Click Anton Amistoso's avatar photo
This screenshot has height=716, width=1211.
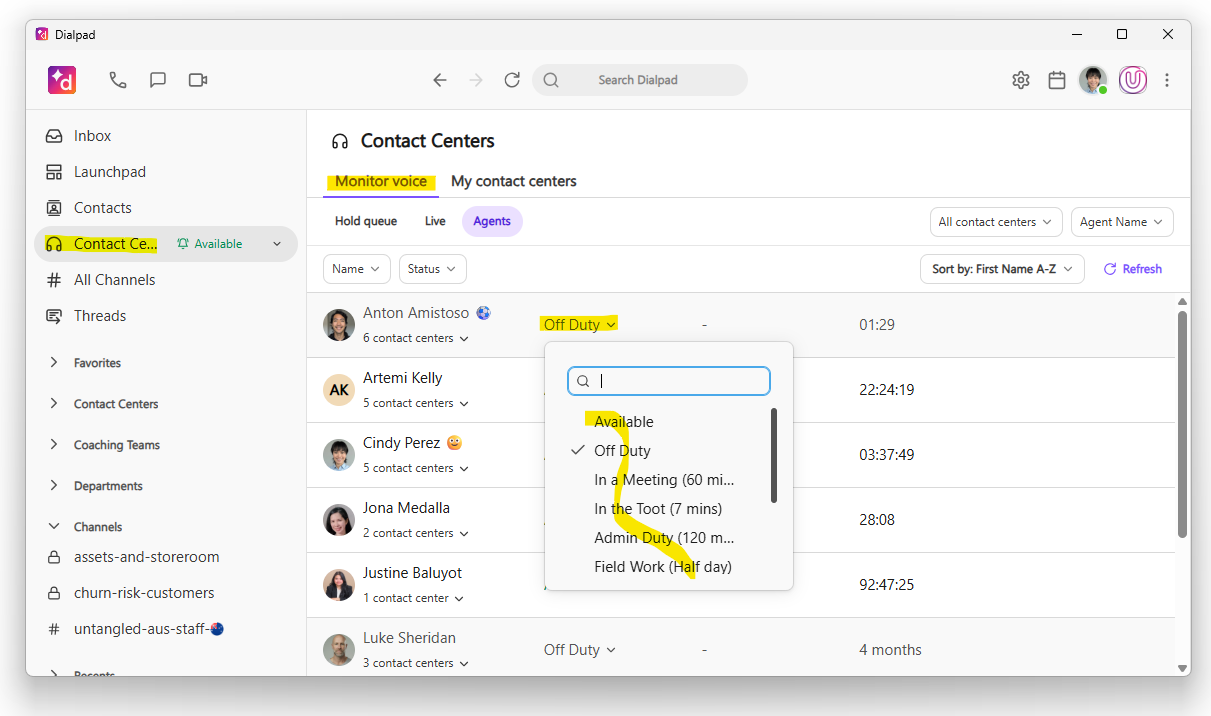click(339, 325)
